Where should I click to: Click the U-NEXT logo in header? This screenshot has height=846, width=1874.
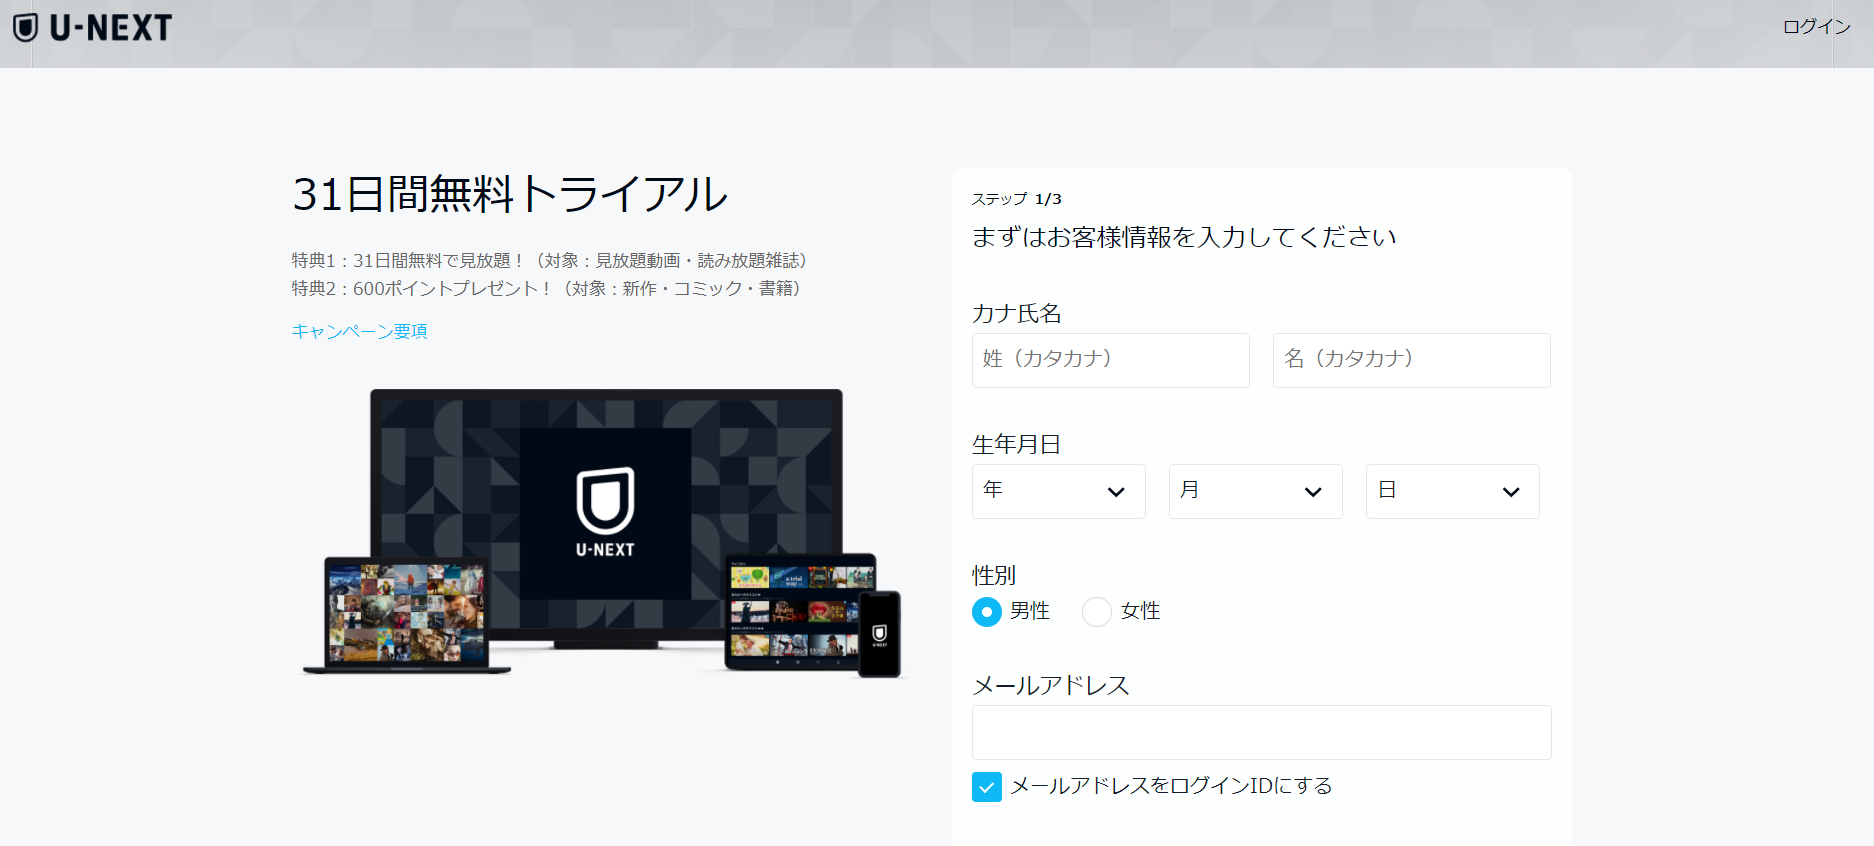click(92, 27)
